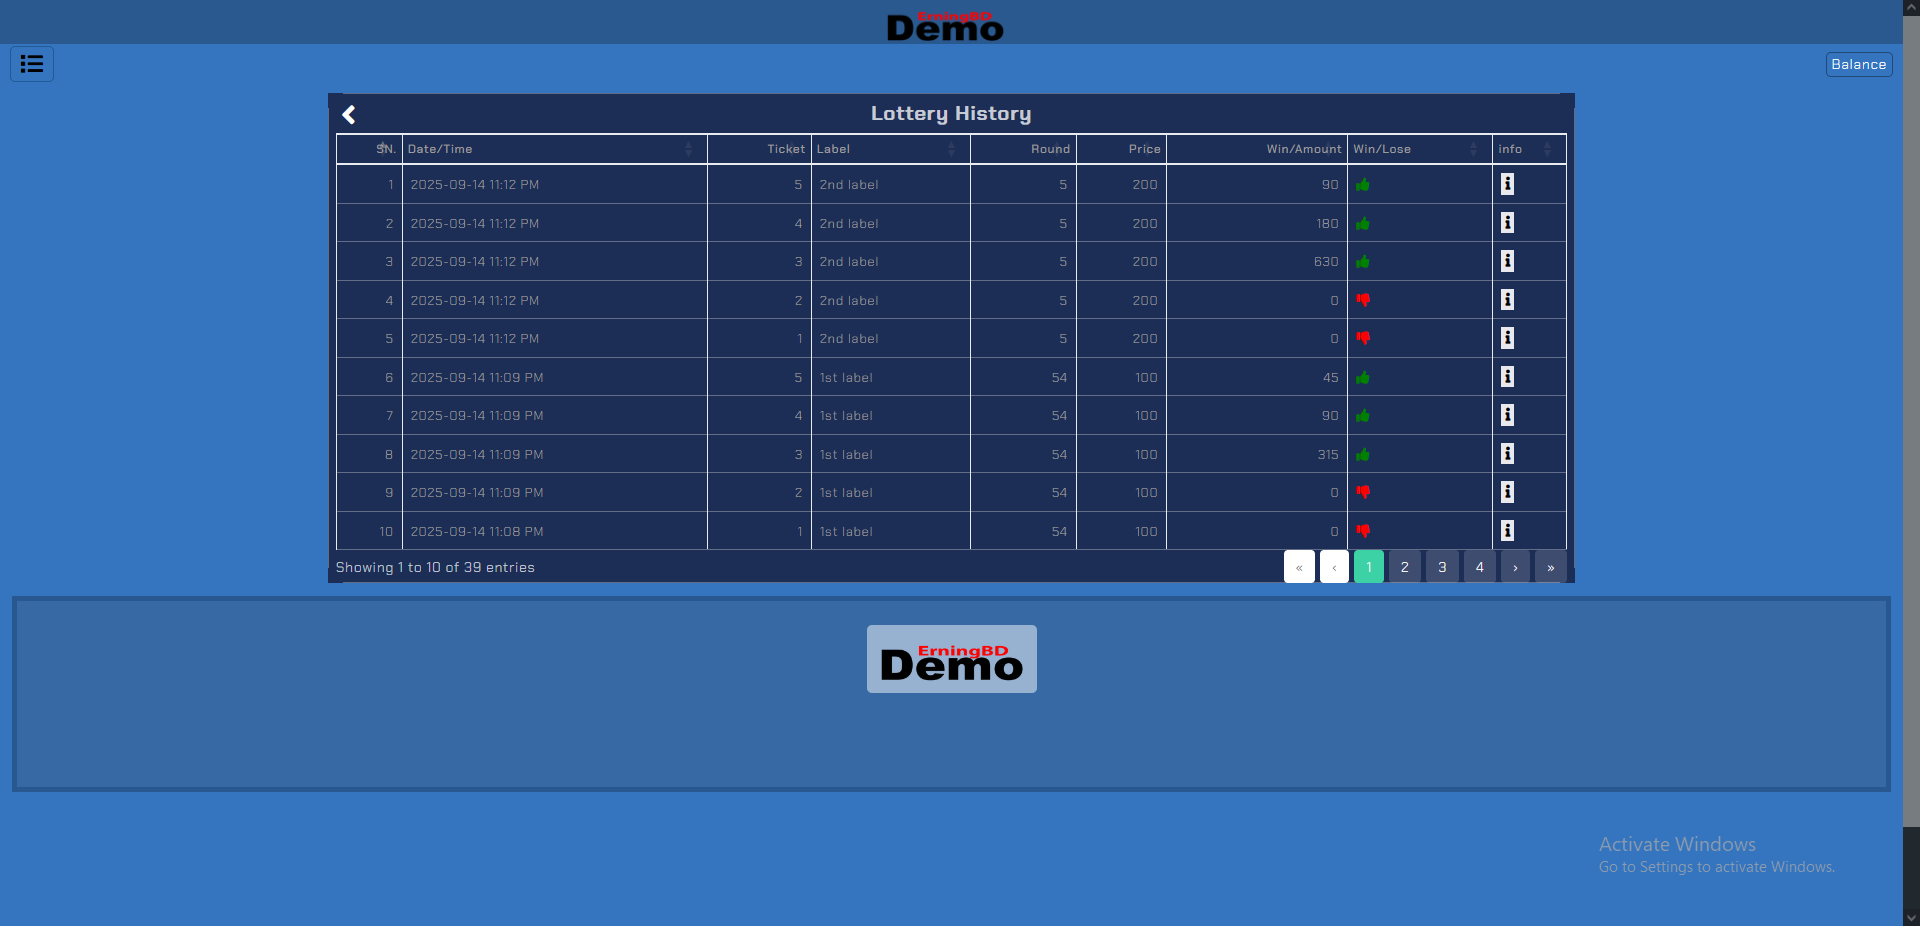Go to next page with single arrow
The width and height of the screenshot is (1920, 926).
1515,567
